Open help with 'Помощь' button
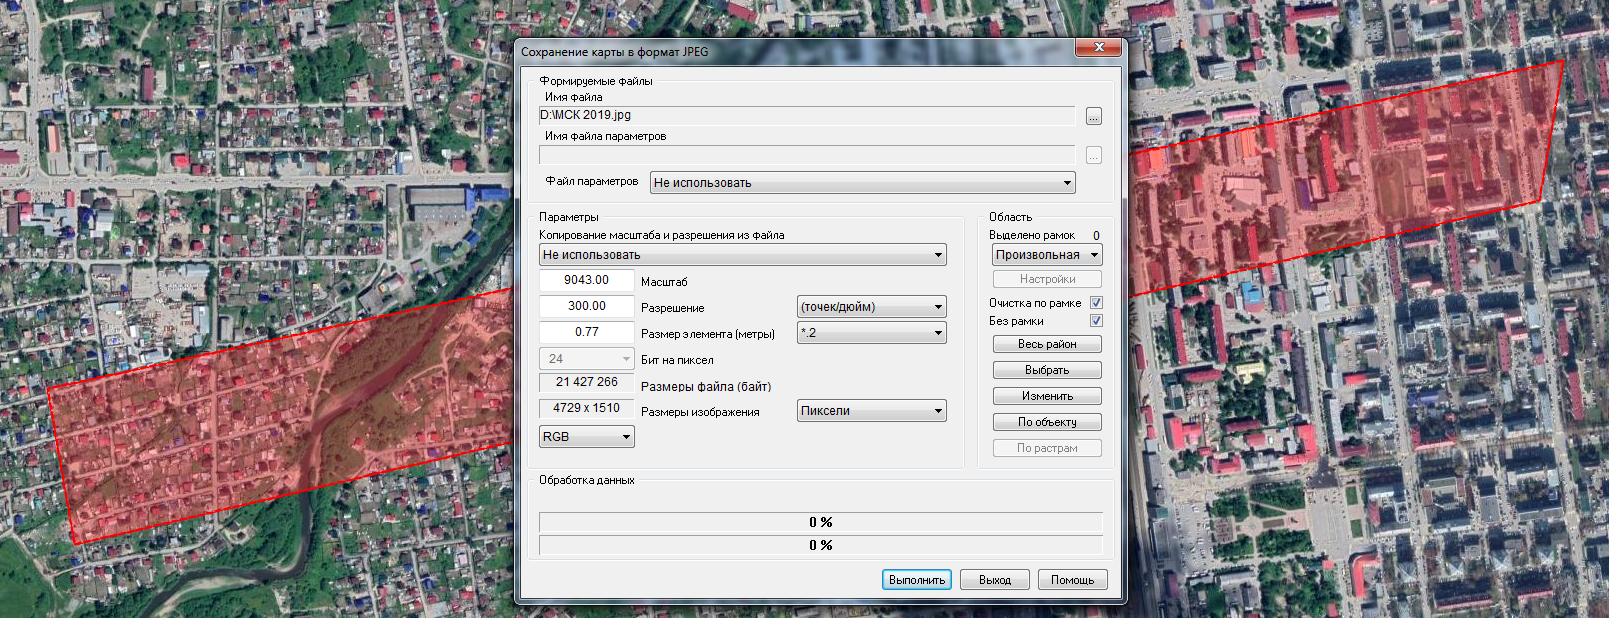1609x618 pixels. (1072, 580)
